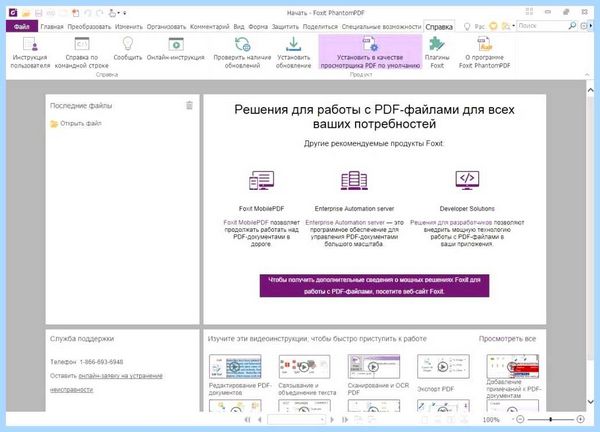
Task: Click the search magnifier icon
Action: (572, 26)
